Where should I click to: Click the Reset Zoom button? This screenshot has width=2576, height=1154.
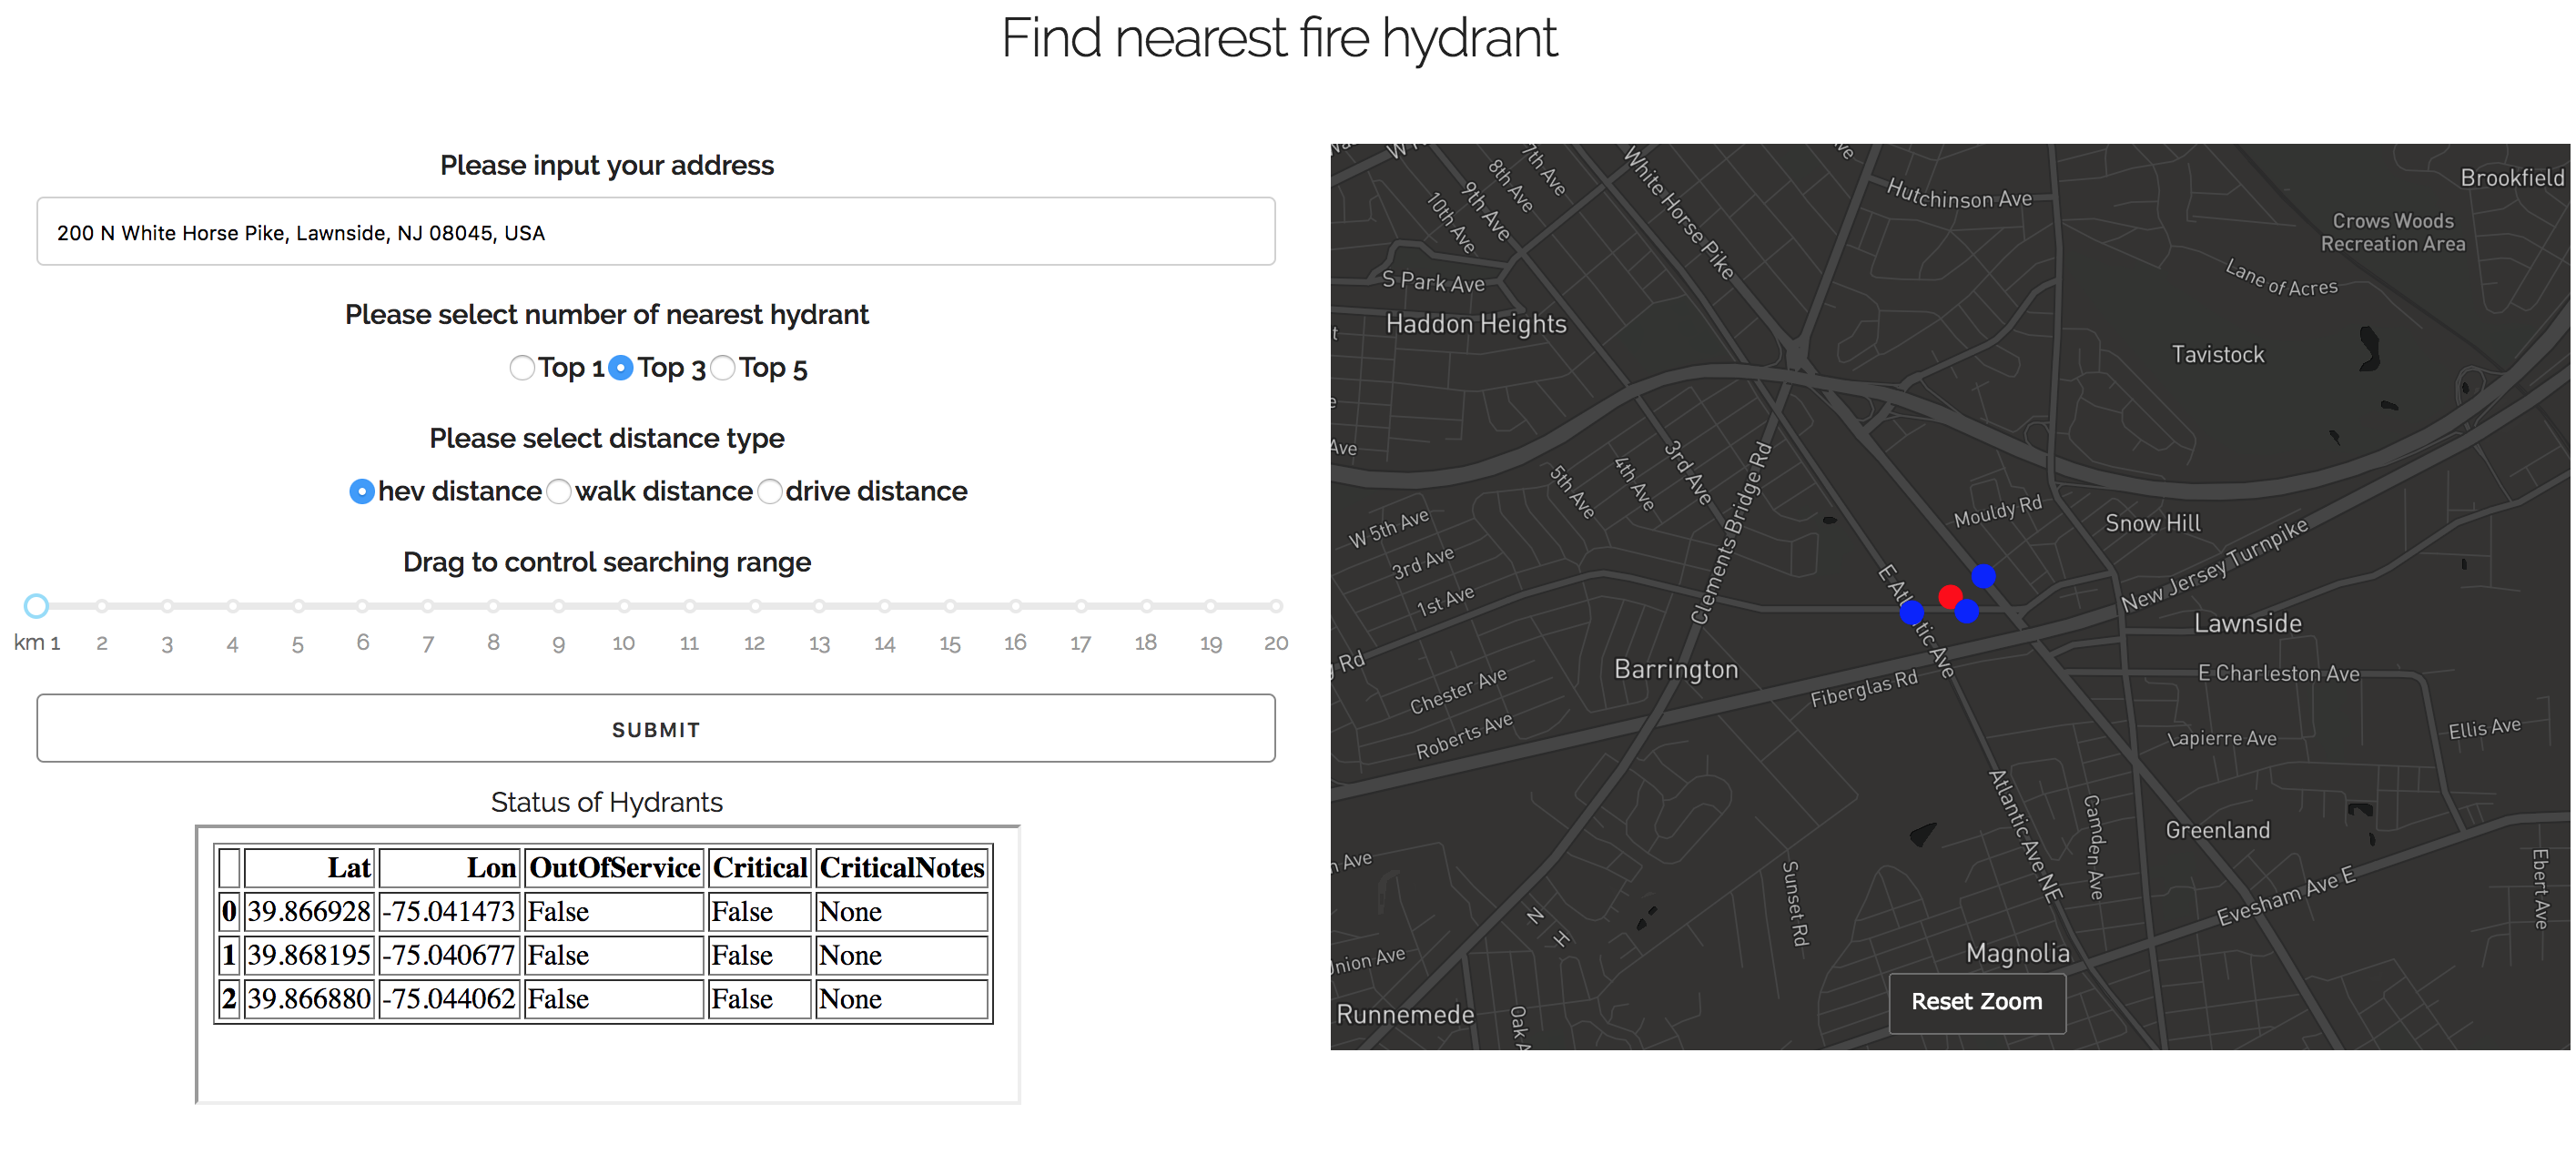click(1976, 1001)
